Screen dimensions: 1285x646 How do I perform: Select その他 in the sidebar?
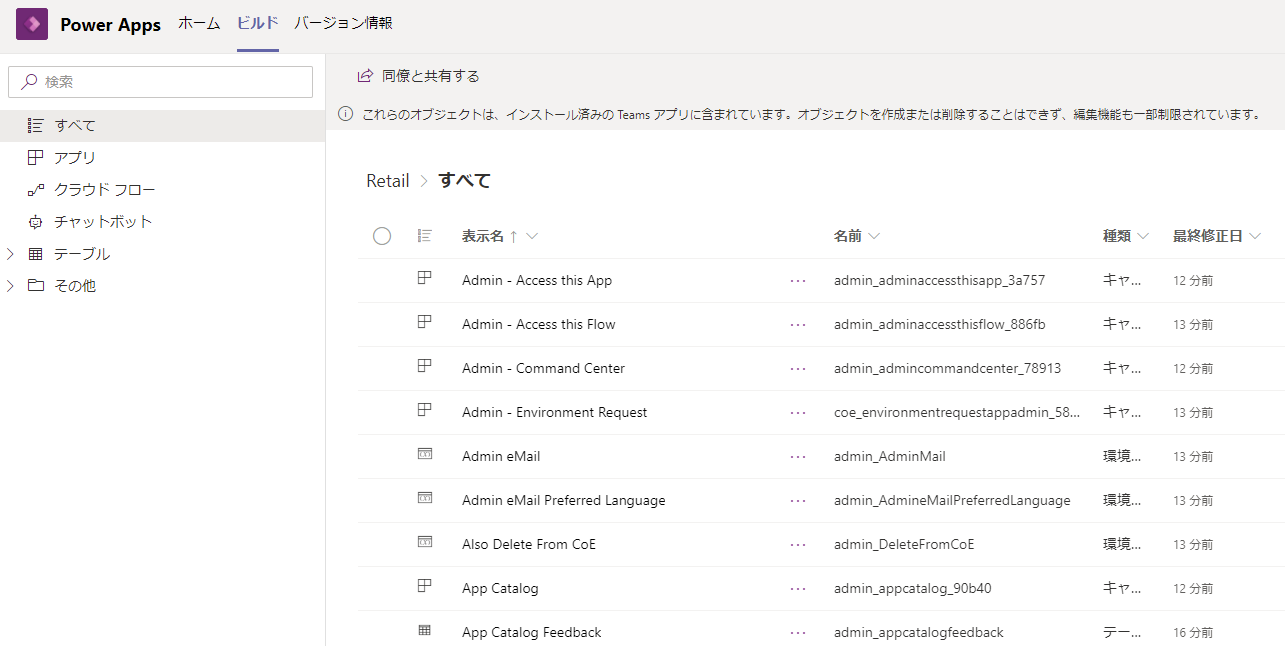[162, 286]
